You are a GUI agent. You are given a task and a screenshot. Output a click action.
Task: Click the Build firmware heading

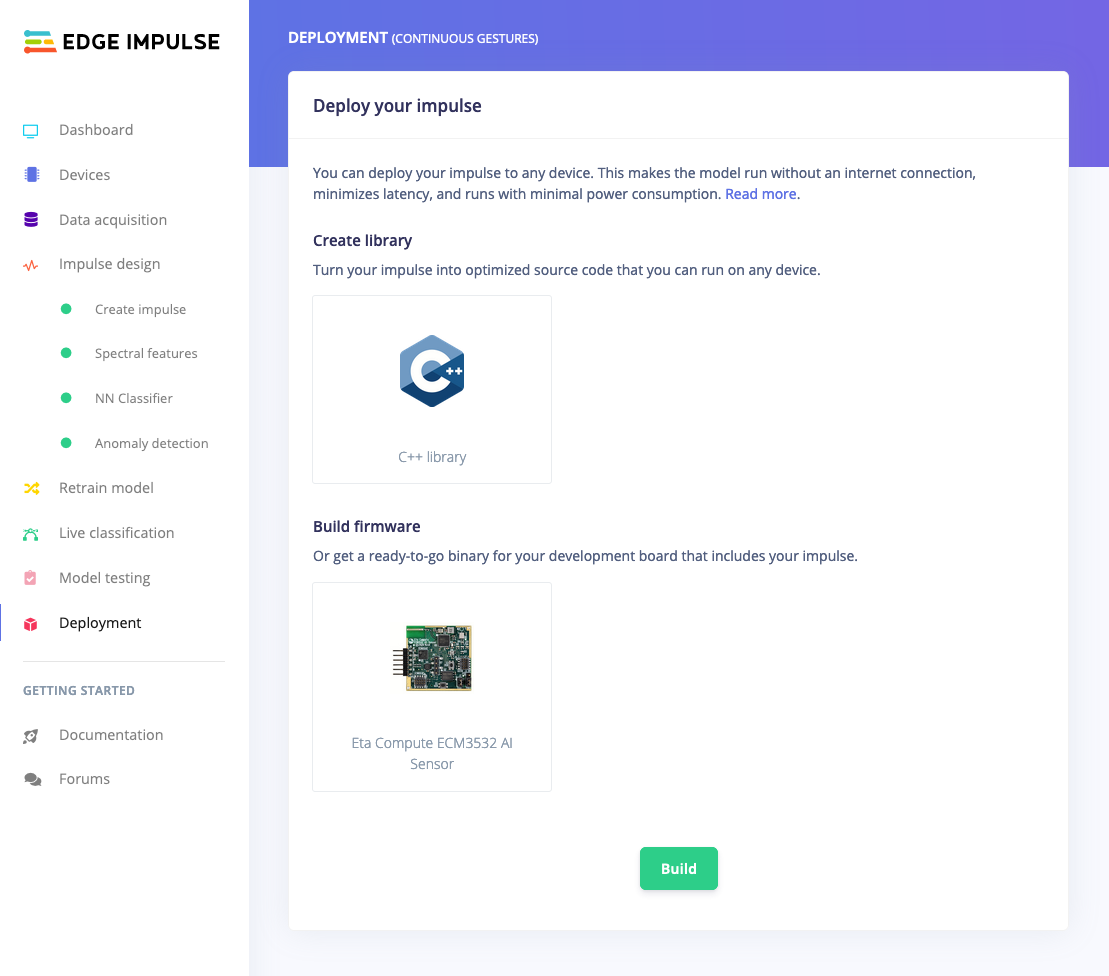point(366,526)
